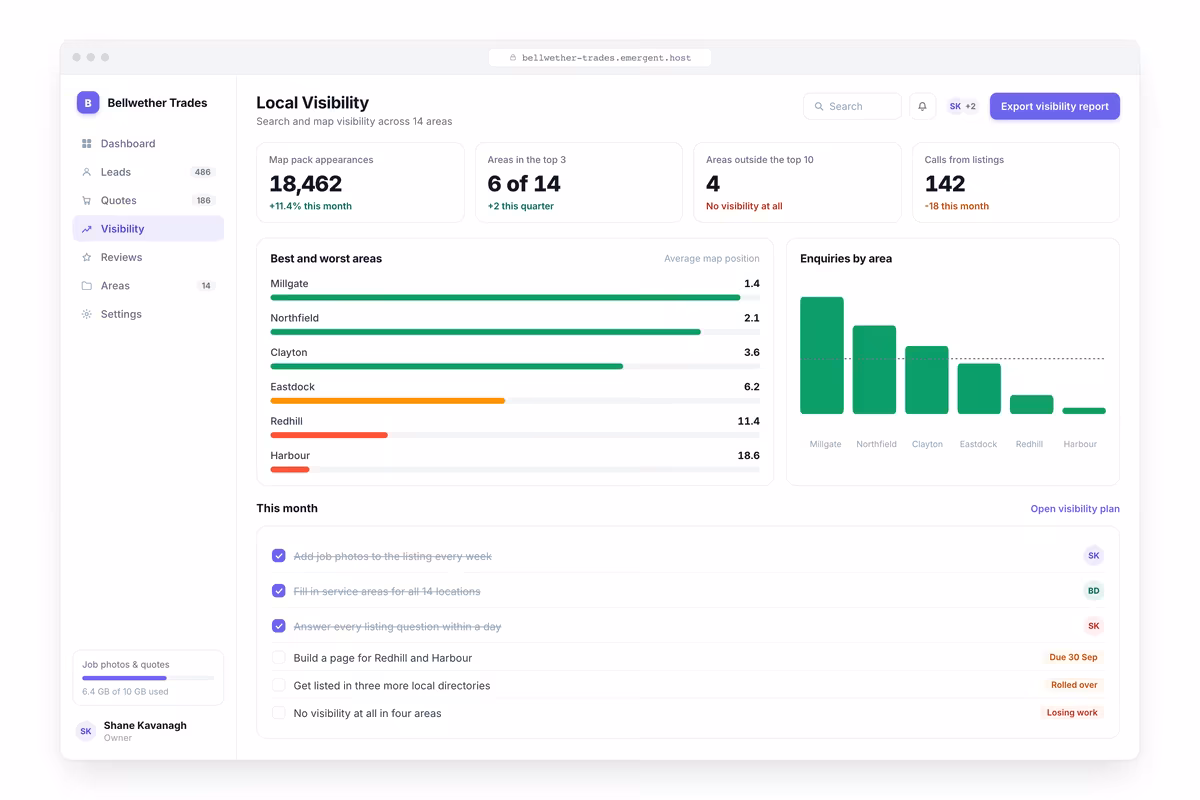
Task: Click 'Average map position' label
Action: 712,259
